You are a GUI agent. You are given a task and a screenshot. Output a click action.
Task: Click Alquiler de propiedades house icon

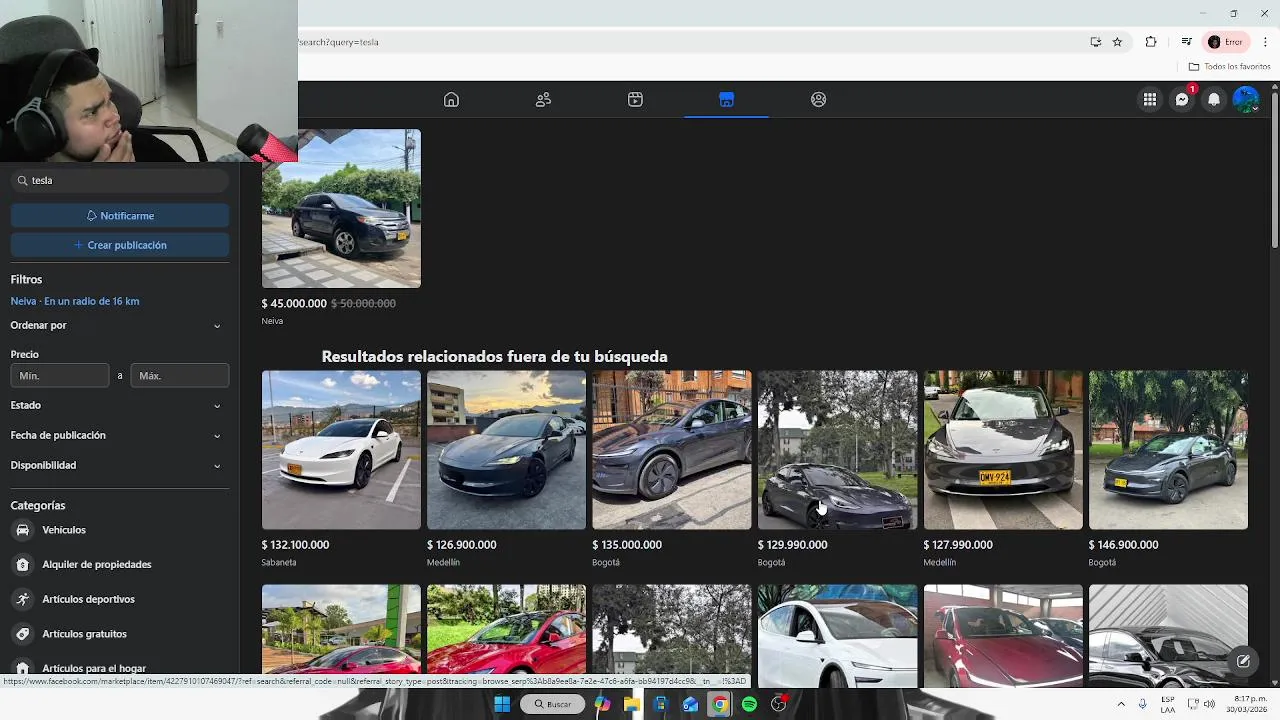click(x=23, y=564)
